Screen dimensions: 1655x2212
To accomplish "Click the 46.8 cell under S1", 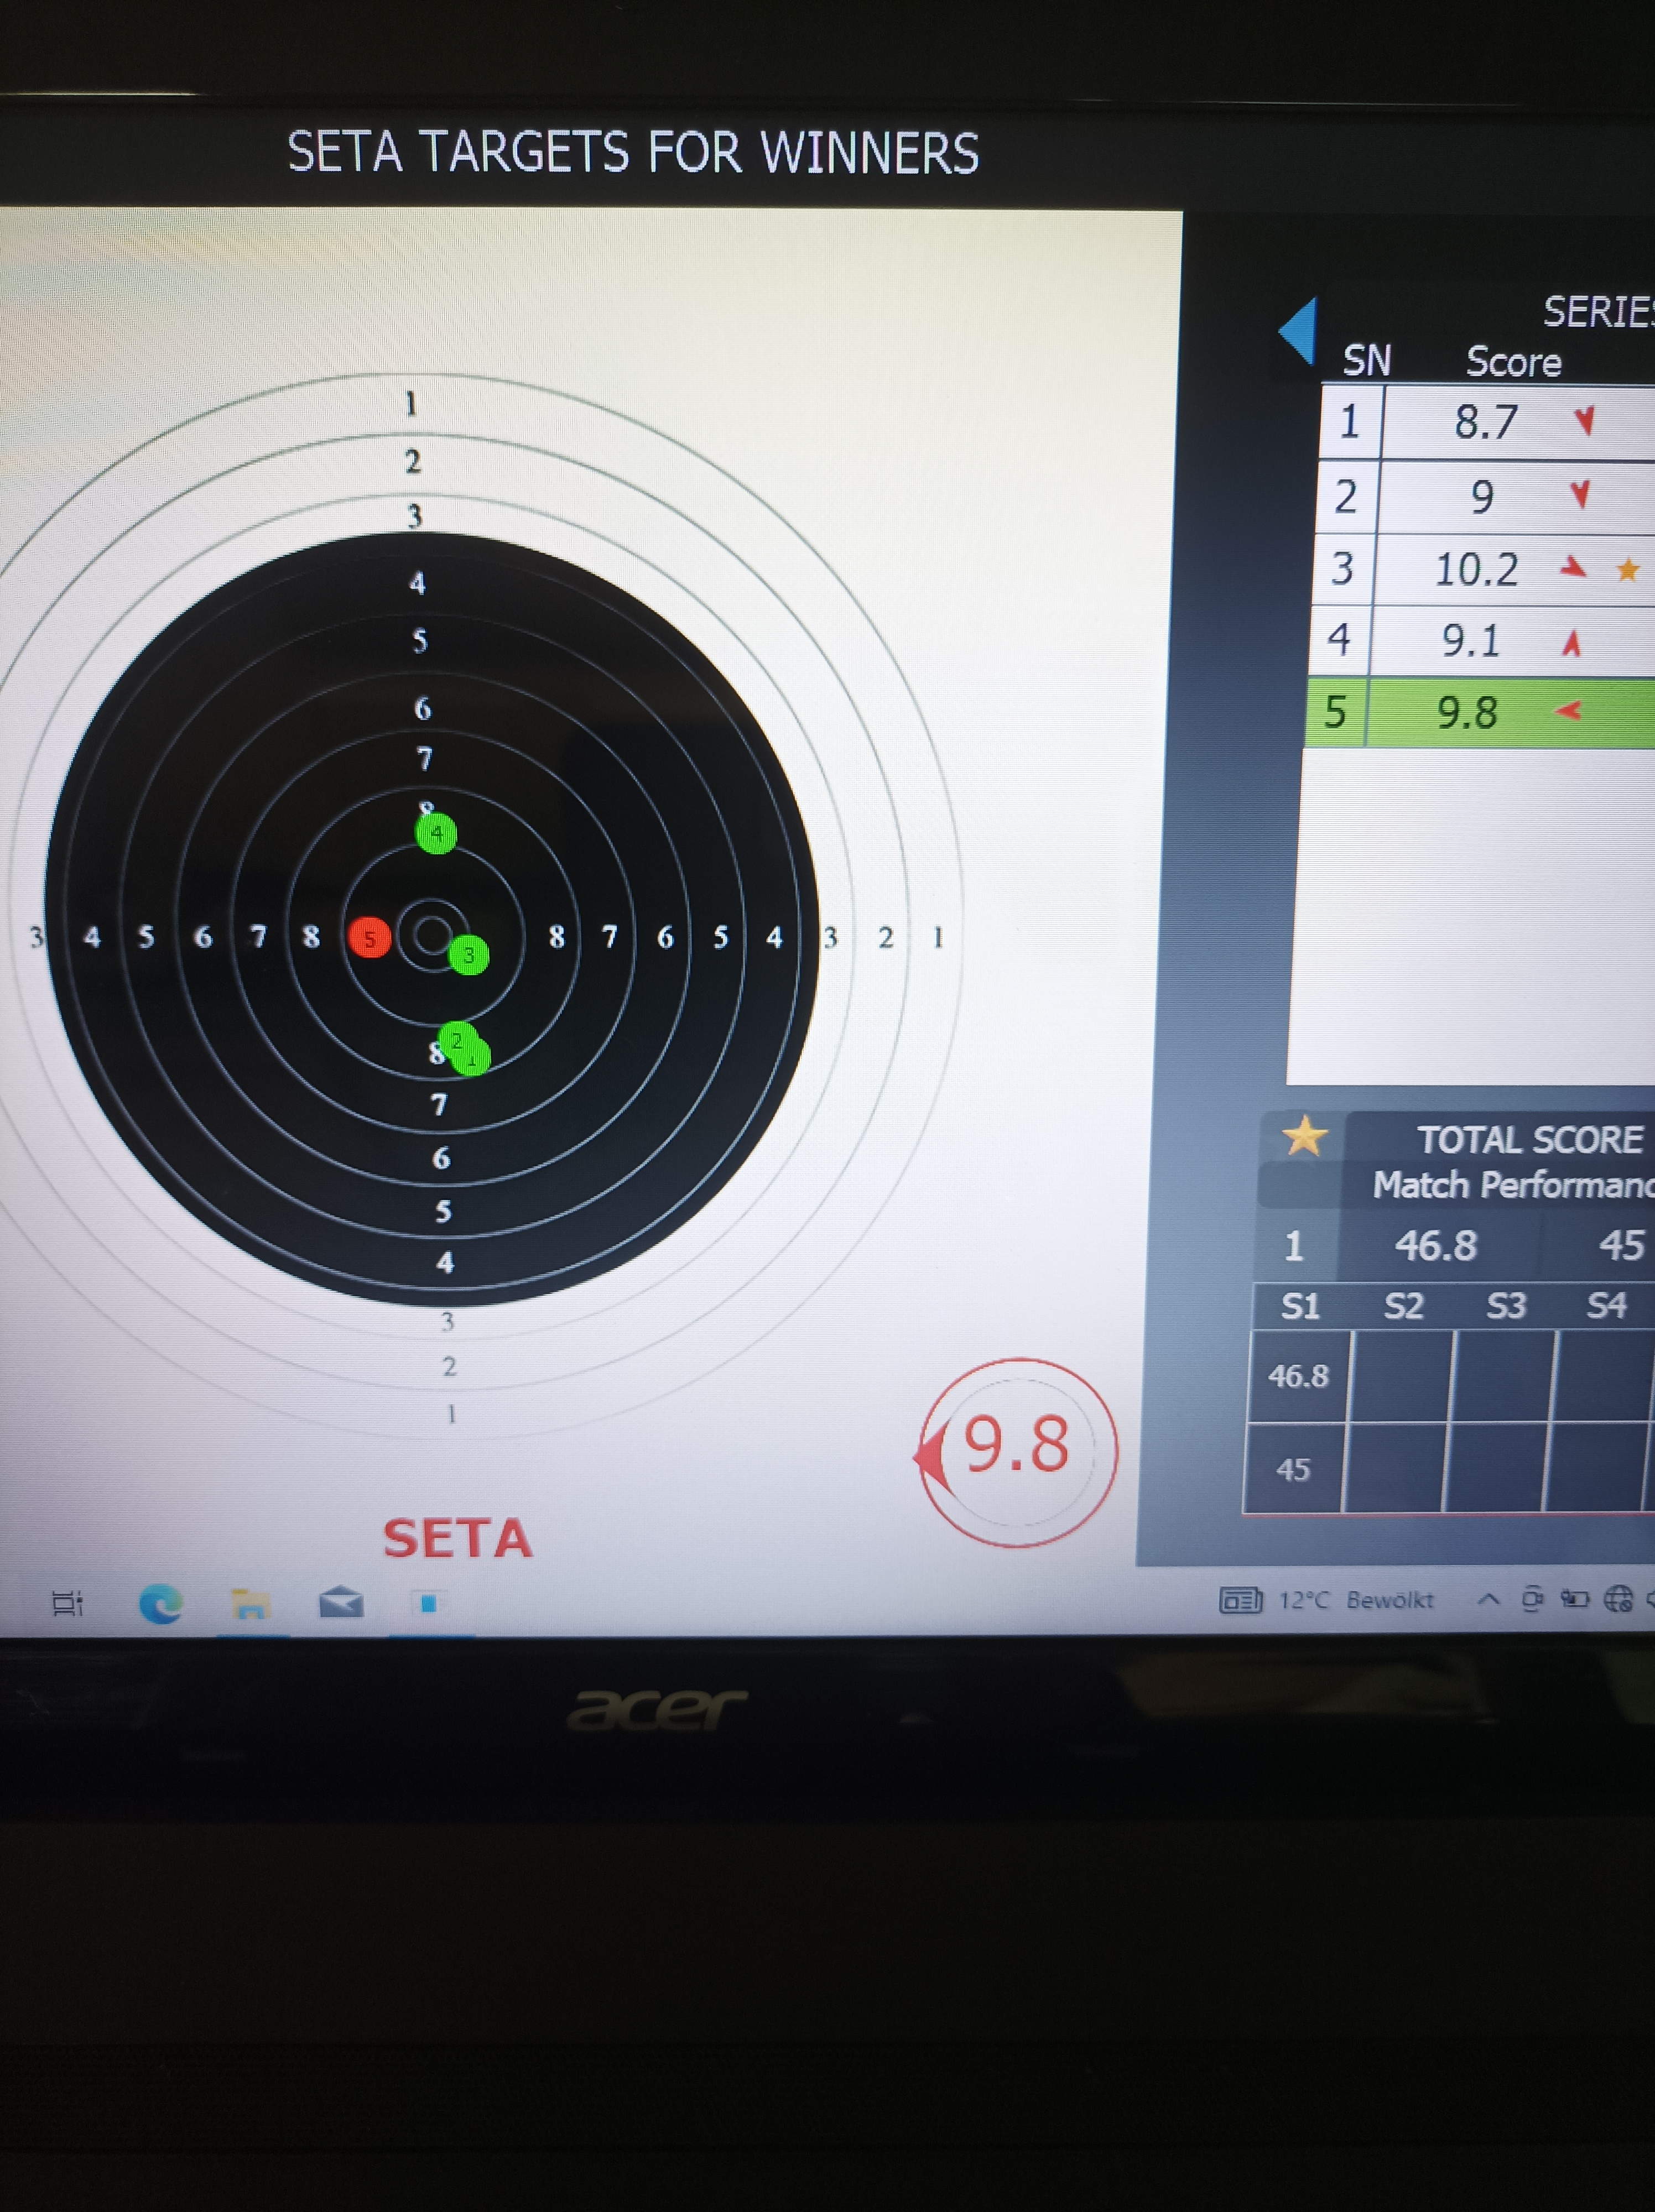I will click(x=1298, y=1377).
